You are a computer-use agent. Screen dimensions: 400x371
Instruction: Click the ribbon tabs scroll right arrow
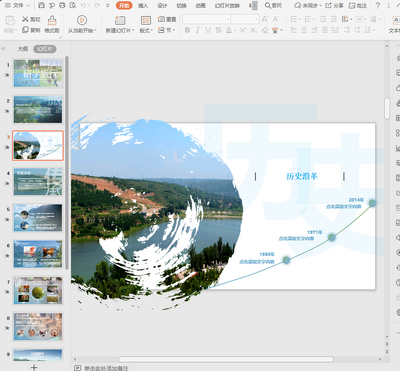point(254,5)
